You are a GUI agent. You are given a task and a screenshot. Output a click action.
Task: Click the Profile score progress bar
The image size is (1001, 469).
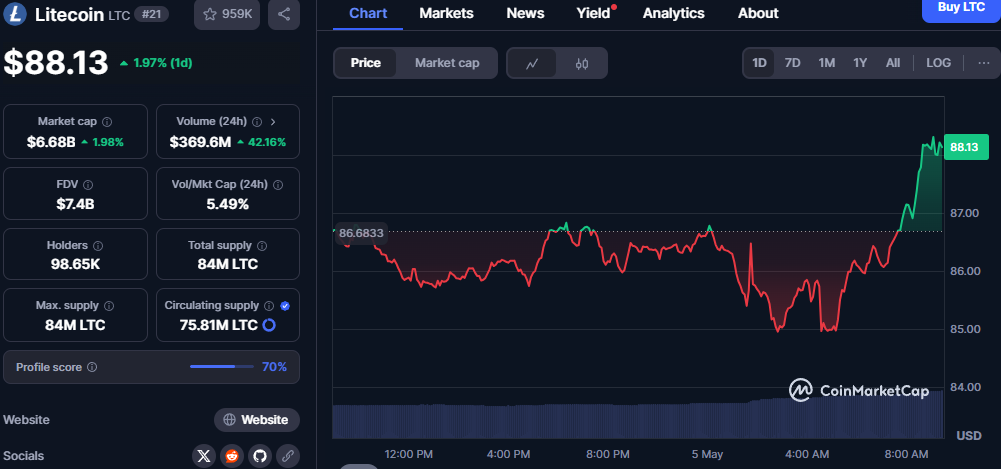coord(222,367)
